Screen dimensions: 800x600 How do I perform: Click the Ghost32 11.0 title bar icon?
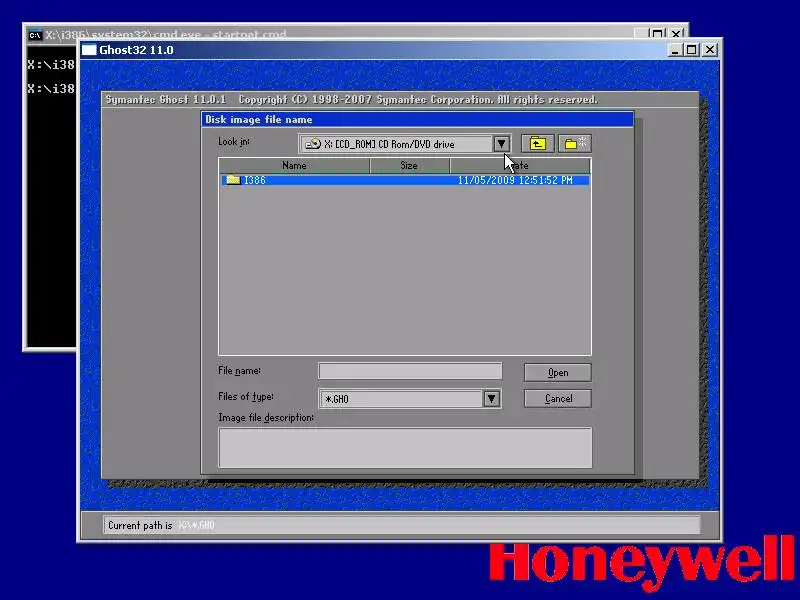coord(89,50)
